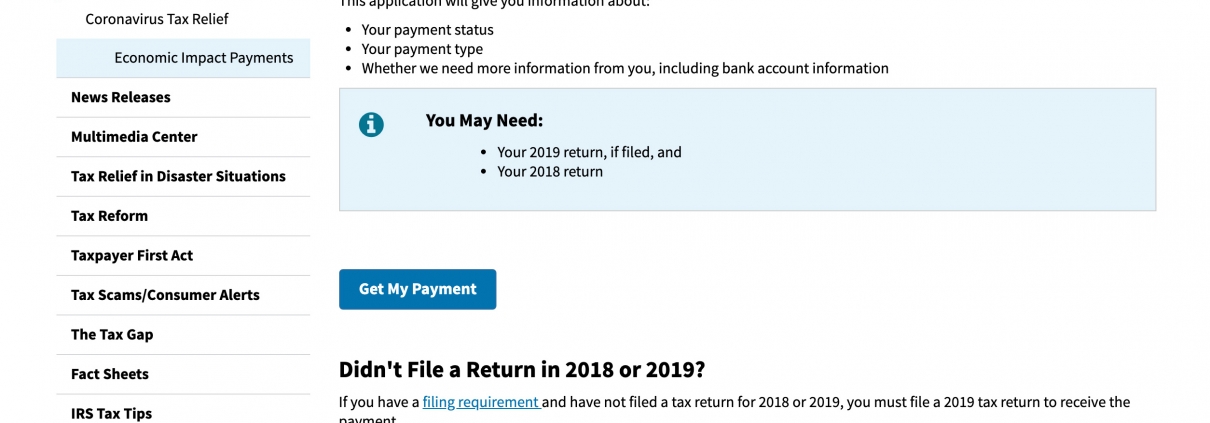
Task: Click the 'Your payment status' bullet
Action: coord(428,30)
